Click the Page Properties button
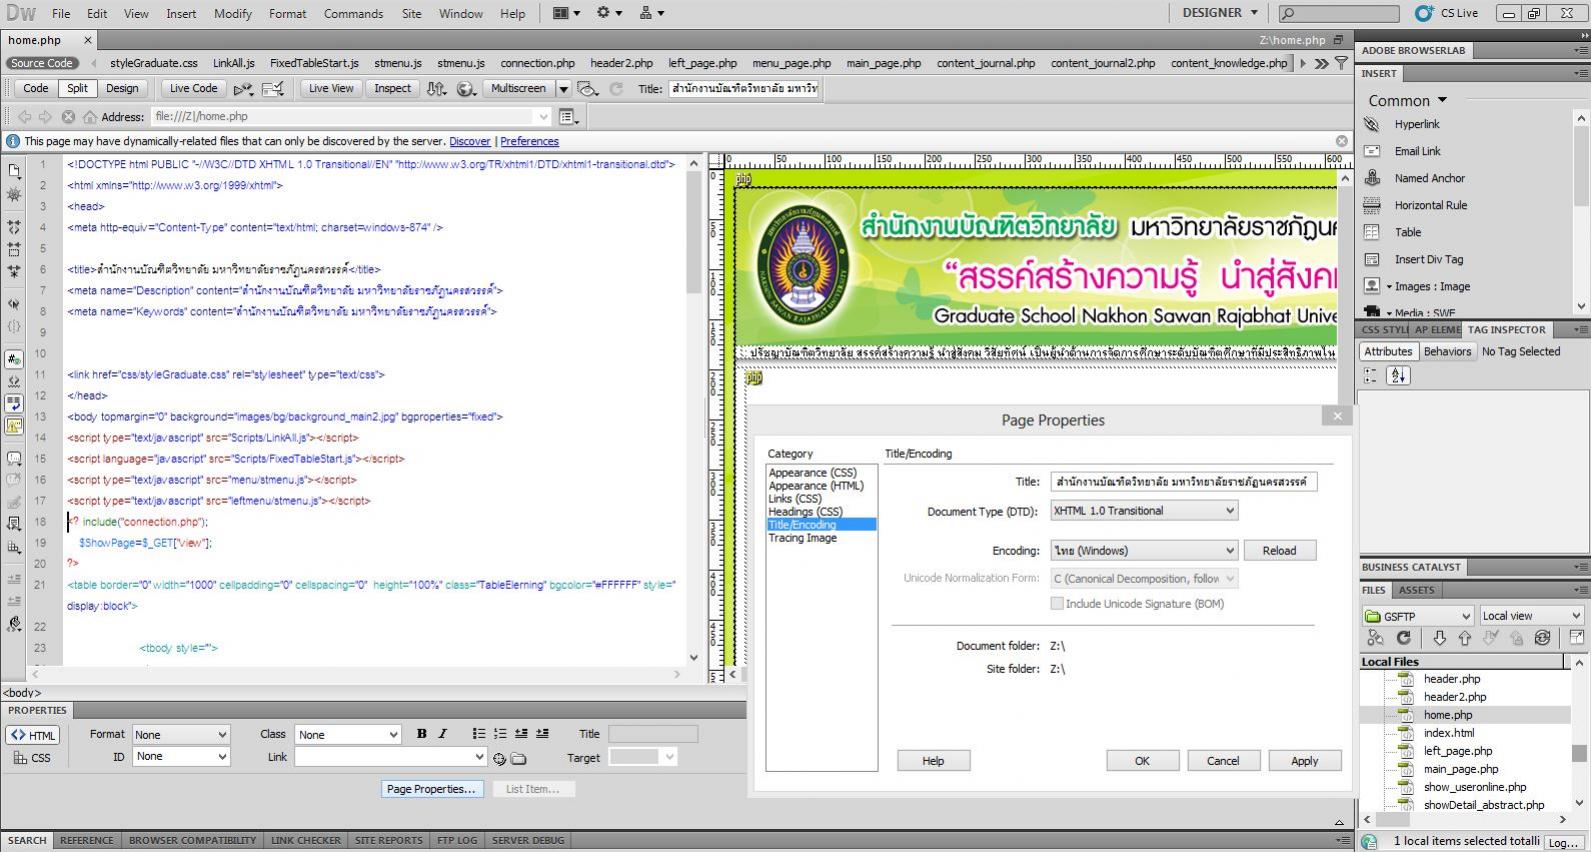1591x852 pixels. (431, 789)
